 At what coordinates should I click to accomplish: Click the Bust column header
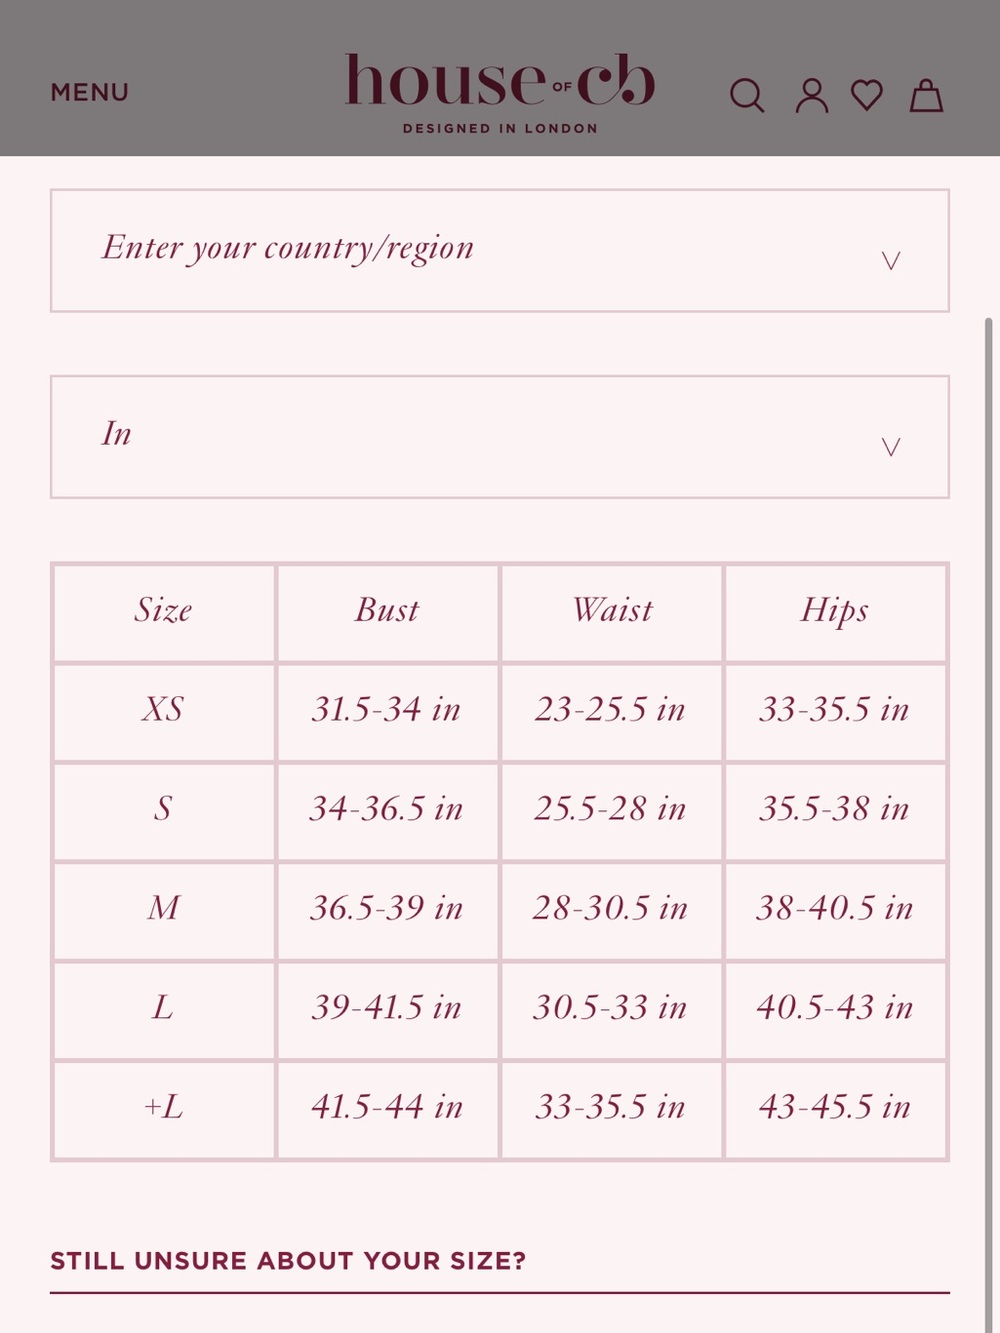388,612
